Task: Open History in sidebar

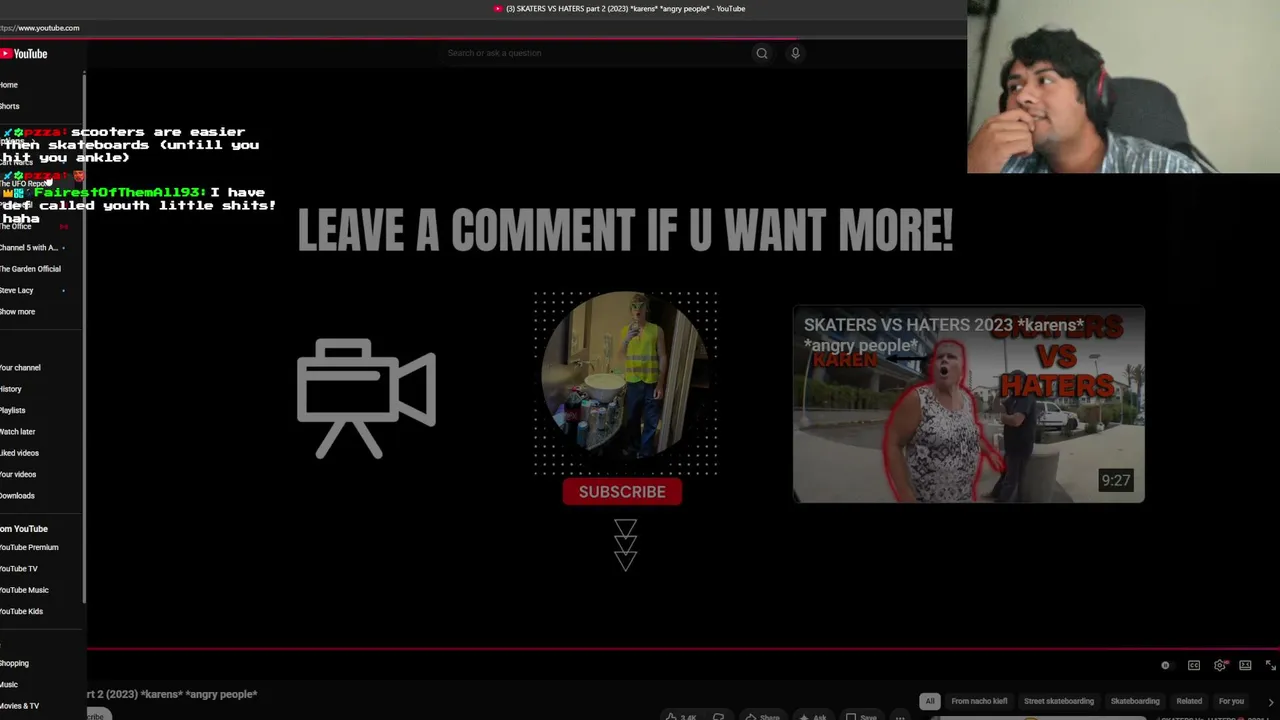Action: coord(11,389)
